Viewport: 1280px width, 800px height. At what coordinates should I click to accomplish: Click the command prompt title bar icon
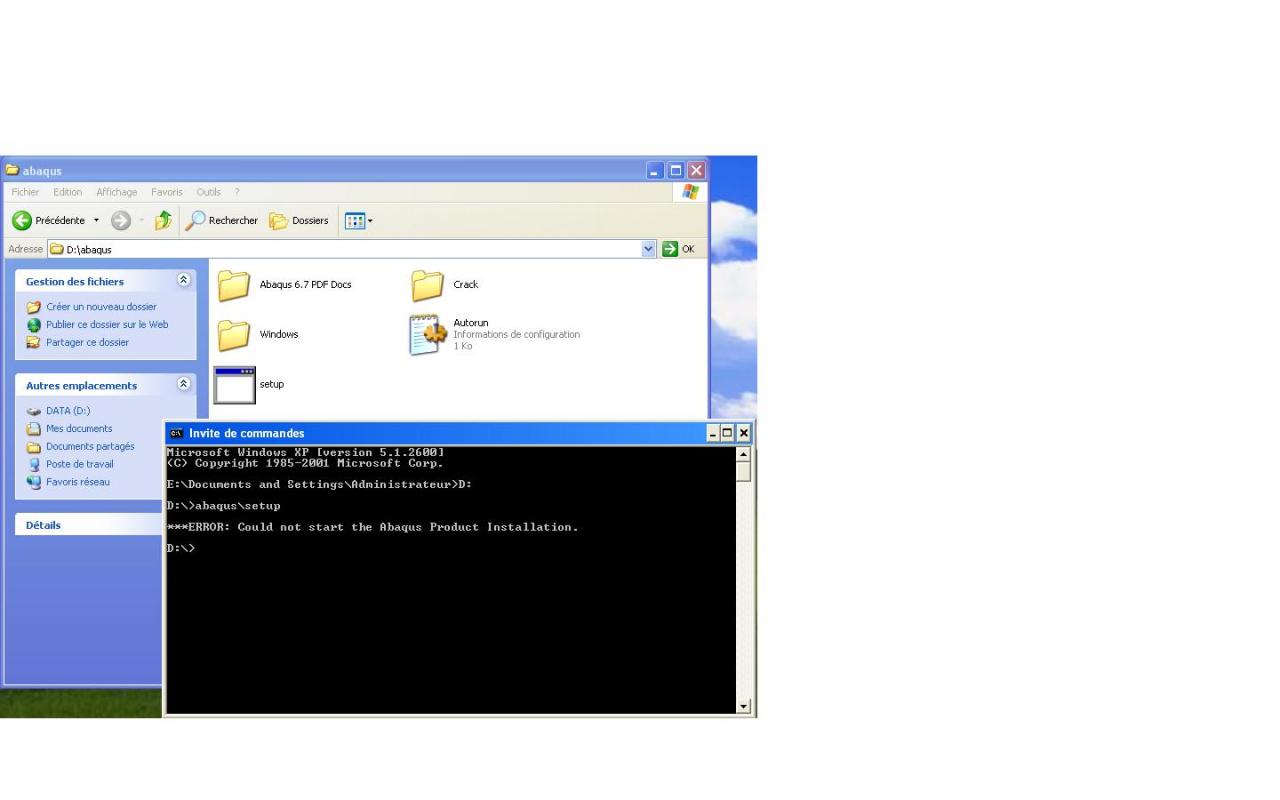pyautogui.click(x=177, y=434)
